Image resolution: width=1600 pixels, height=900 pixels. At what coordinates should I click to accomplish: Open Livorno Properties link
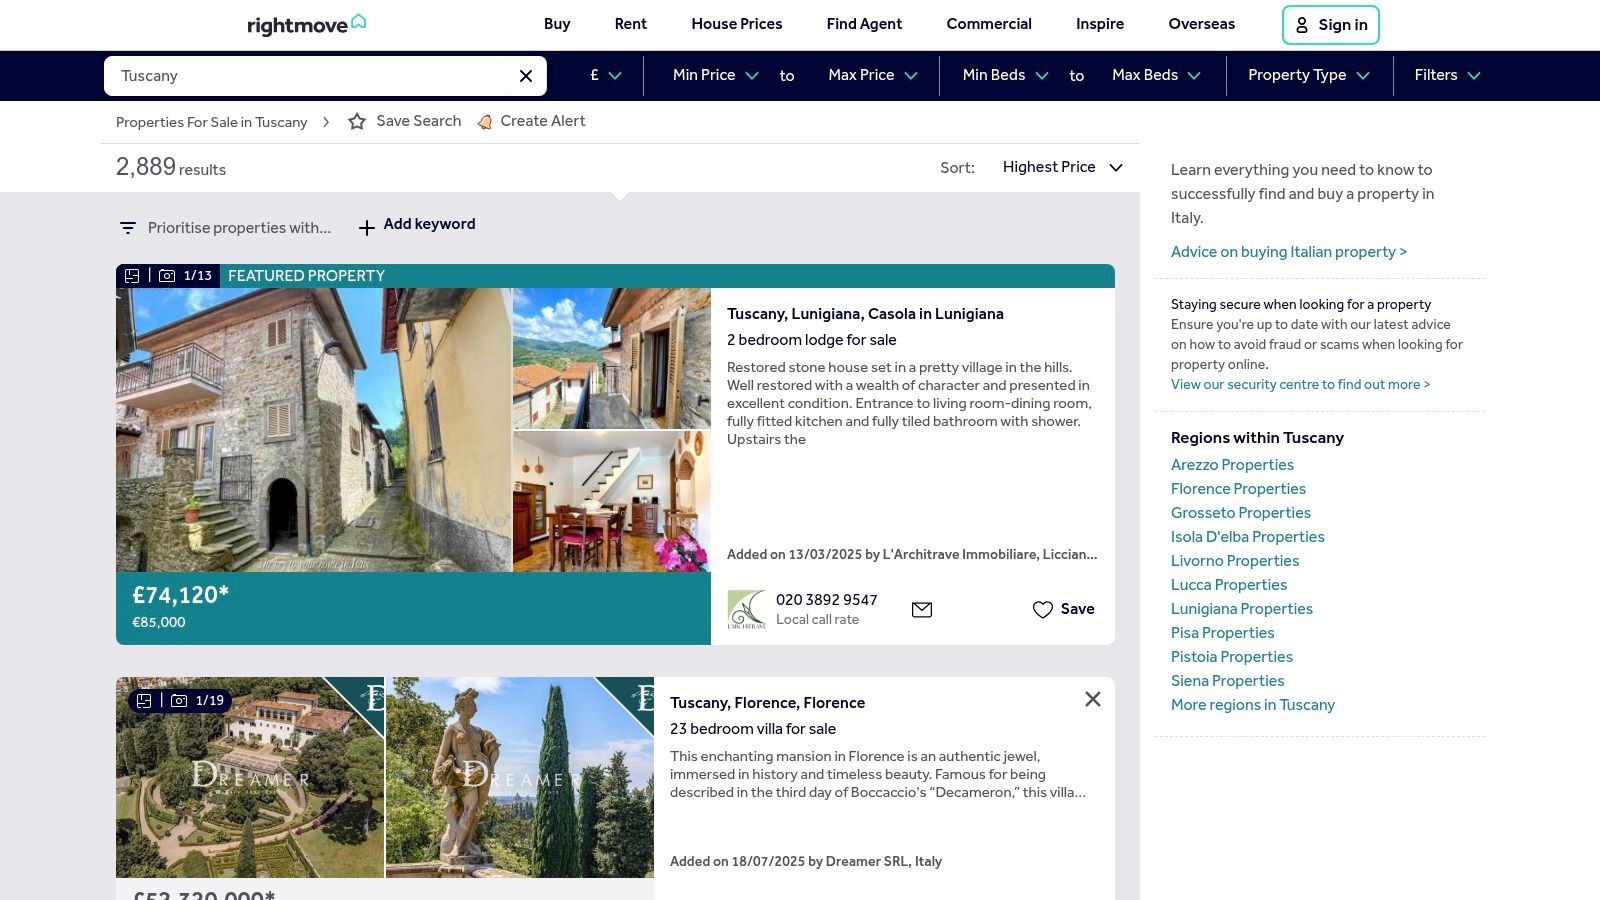pos(1235,561)
